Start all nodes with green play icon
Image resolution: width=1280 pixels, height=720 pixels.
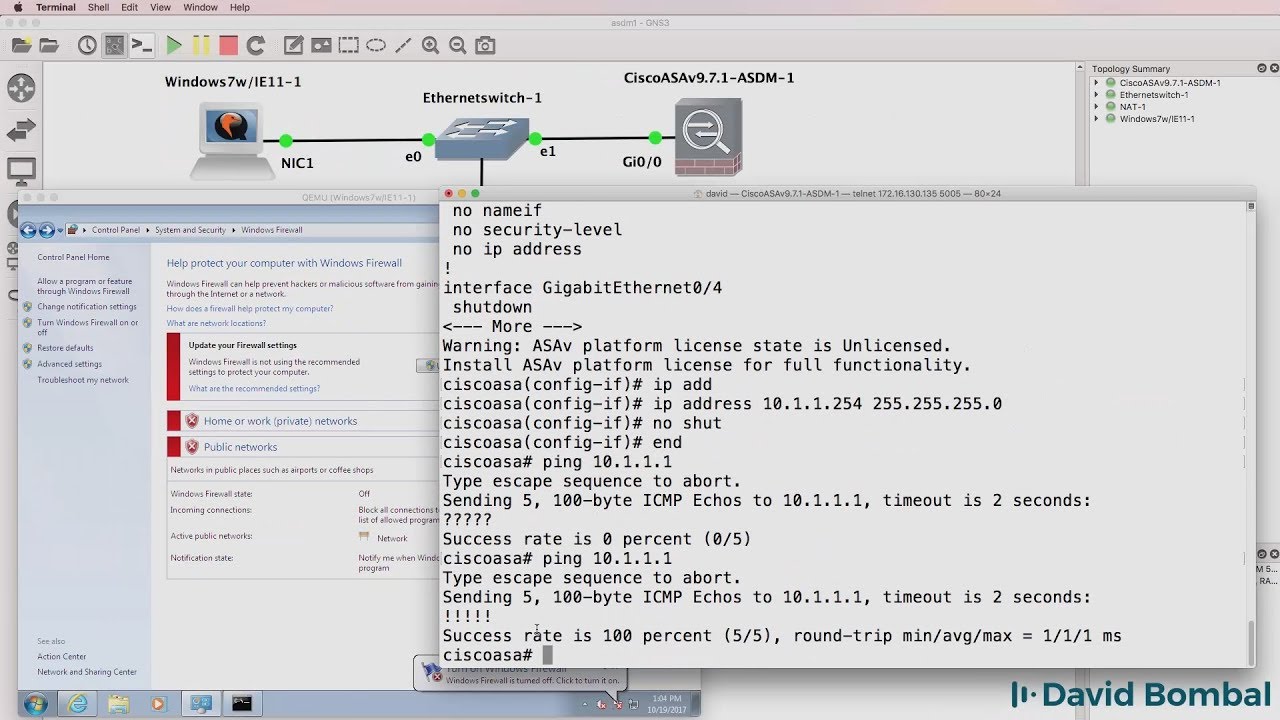(x=174, y=45)
